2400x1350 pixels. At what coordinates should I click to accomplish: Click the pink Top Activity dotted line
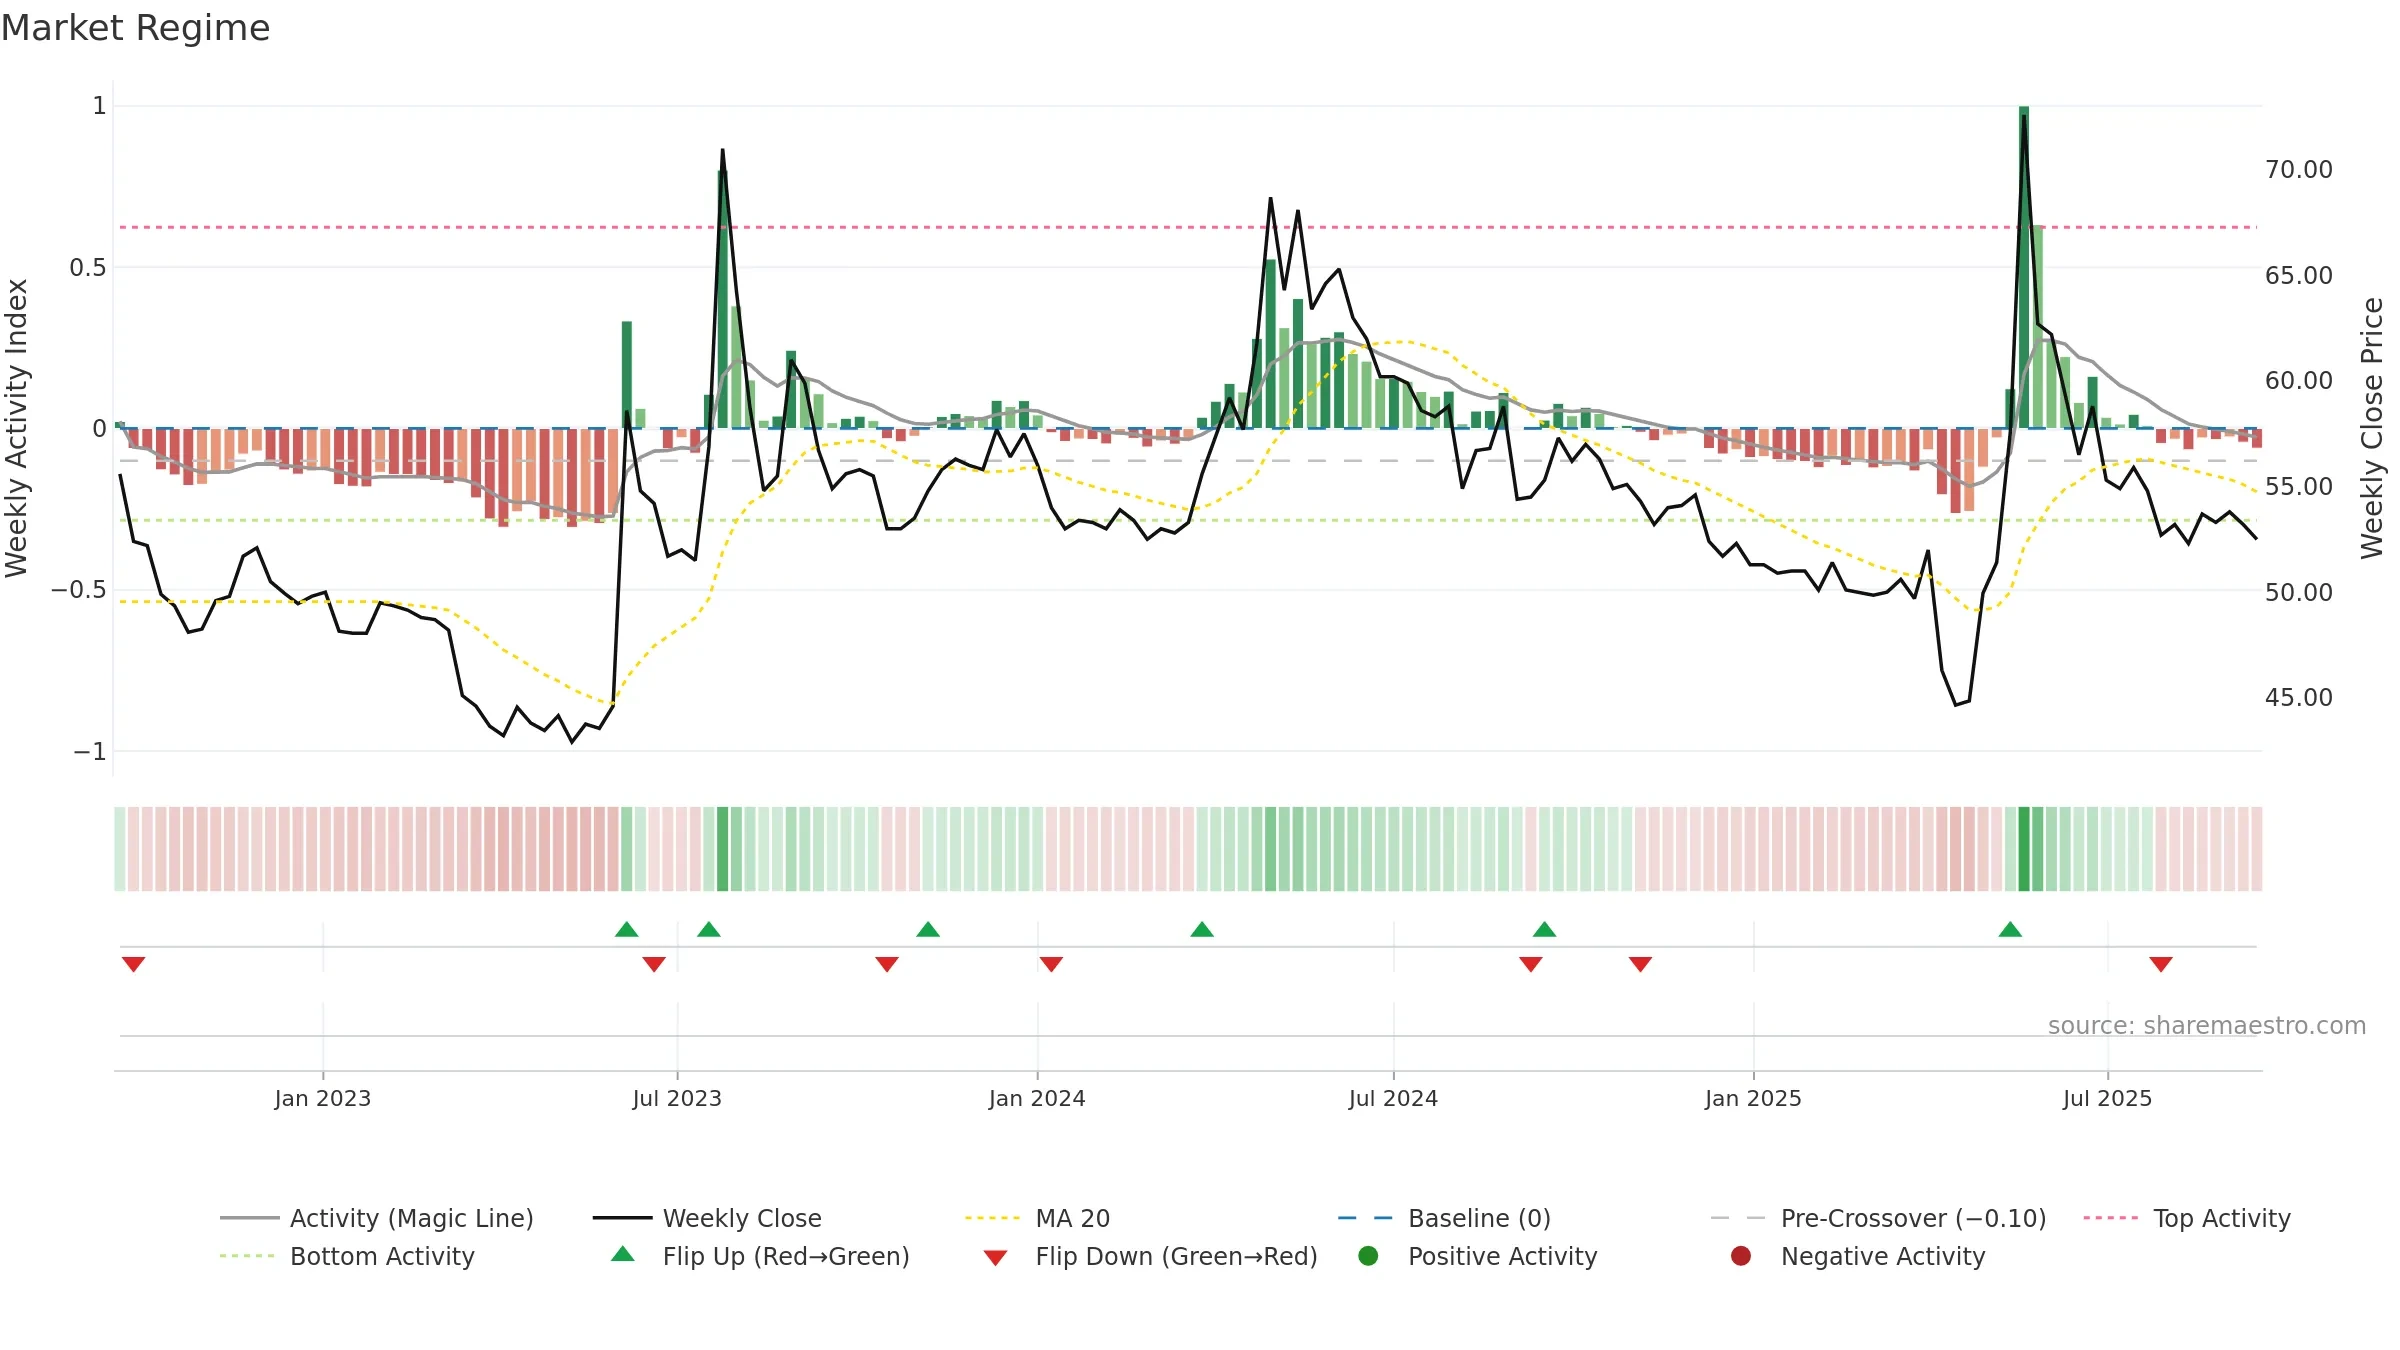(x=1188, y=227)
